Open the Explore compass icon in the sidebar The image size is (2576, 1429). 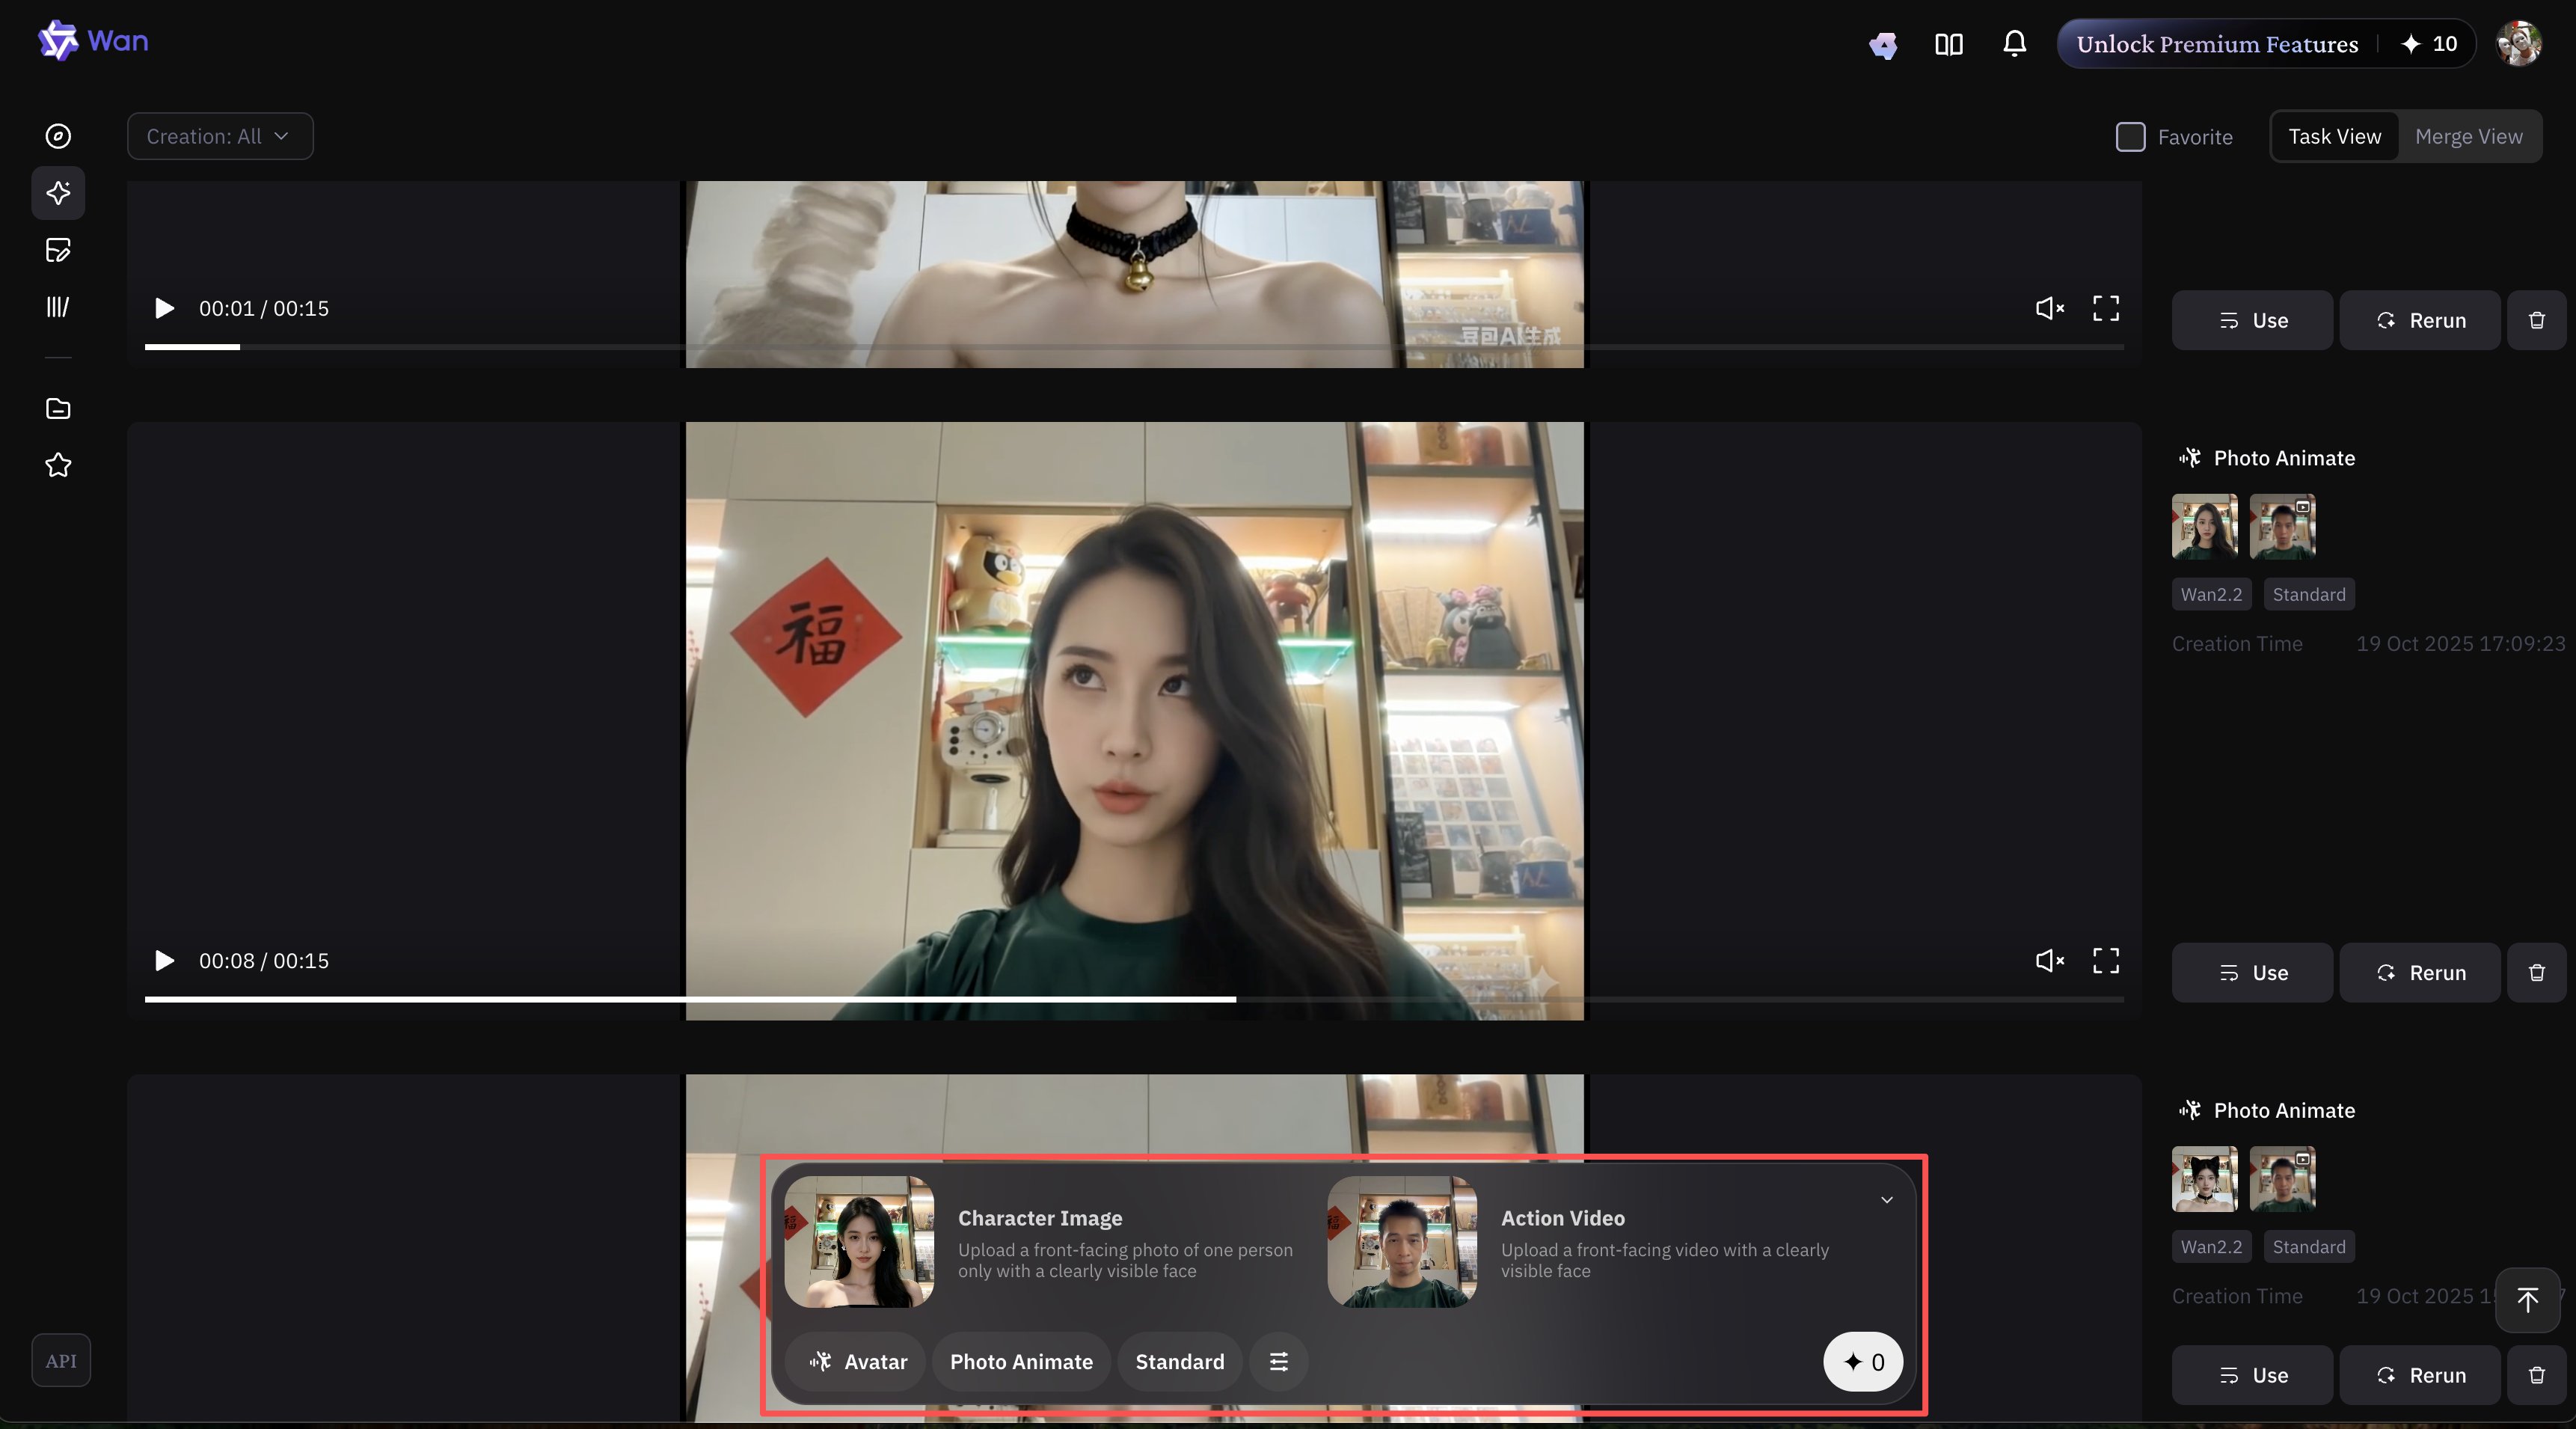[x=58, y=136]
